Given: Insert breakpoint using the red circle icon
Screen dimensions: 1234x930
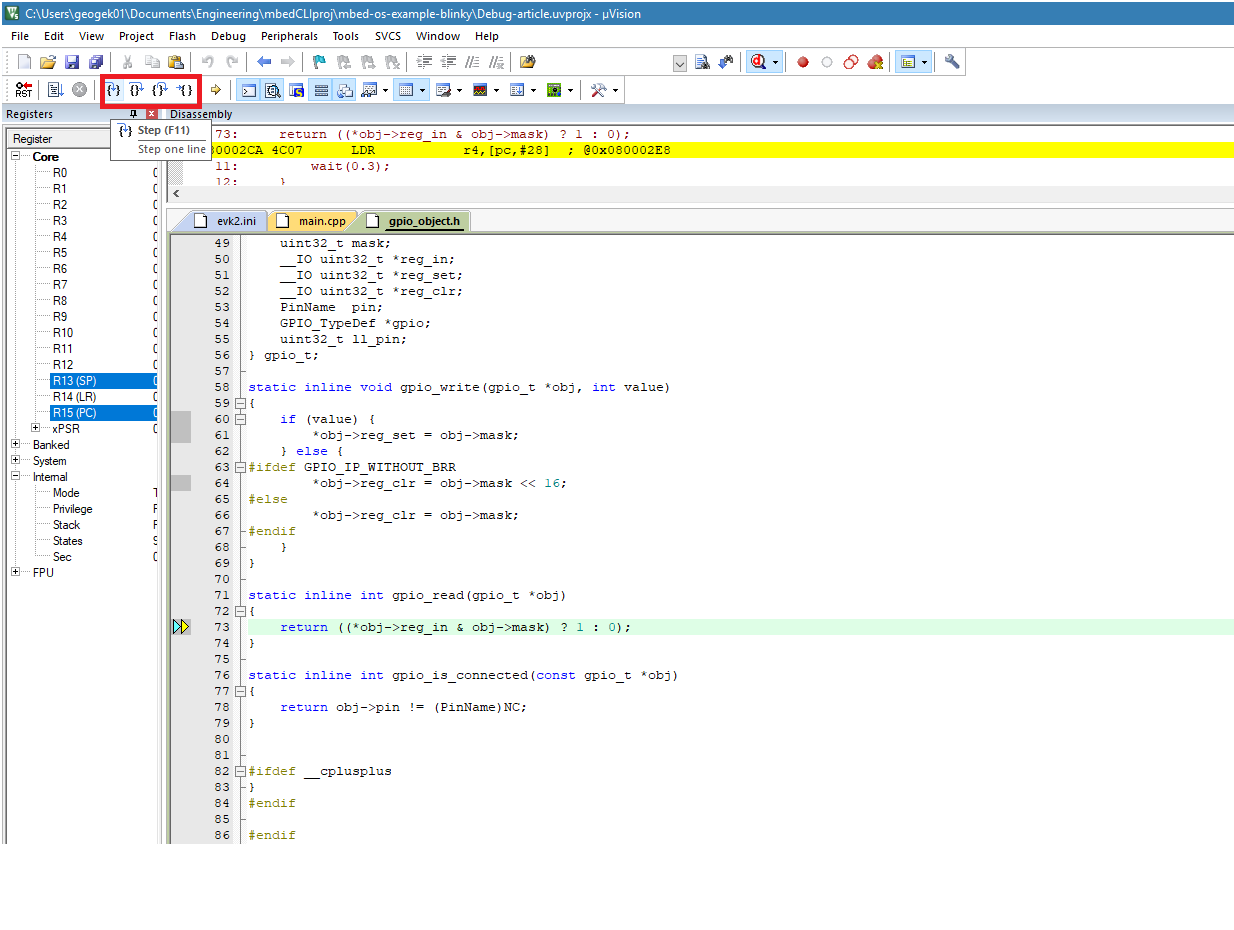Looking at the screenshot, I should 803,62.
